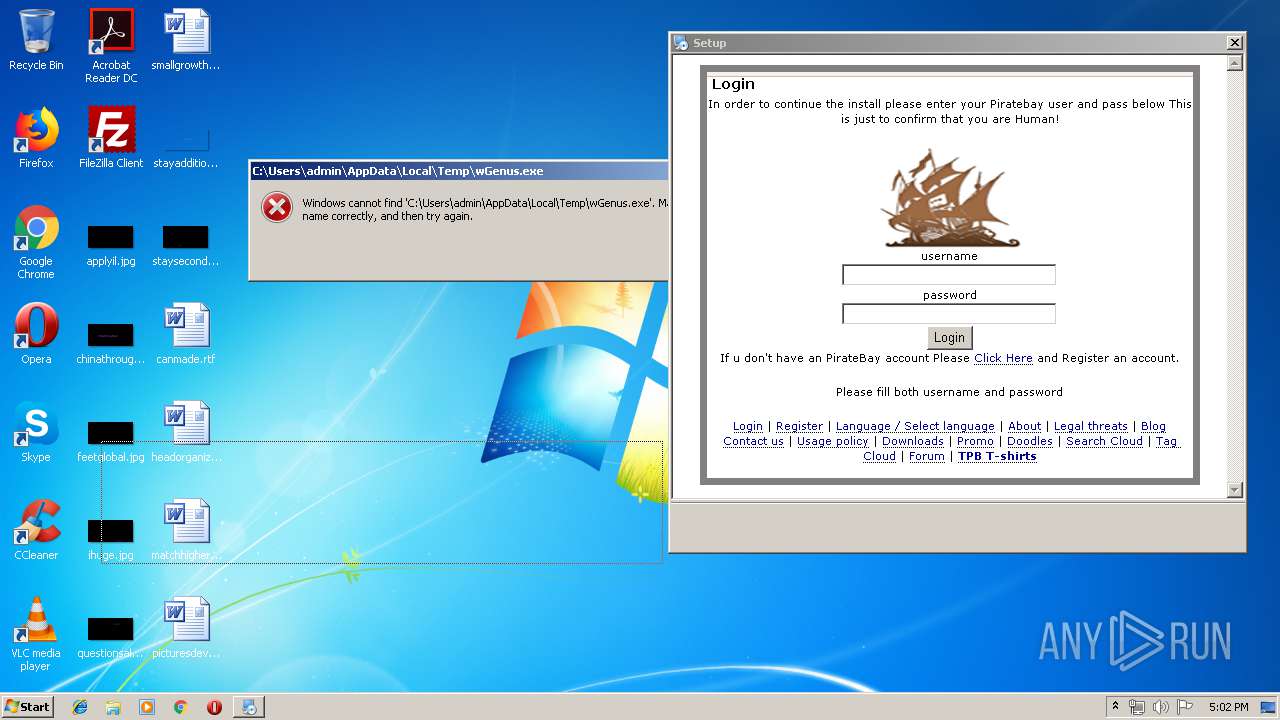
Task: Click the Register footer link
Action: pyautogui.click(x=800, y=426)
